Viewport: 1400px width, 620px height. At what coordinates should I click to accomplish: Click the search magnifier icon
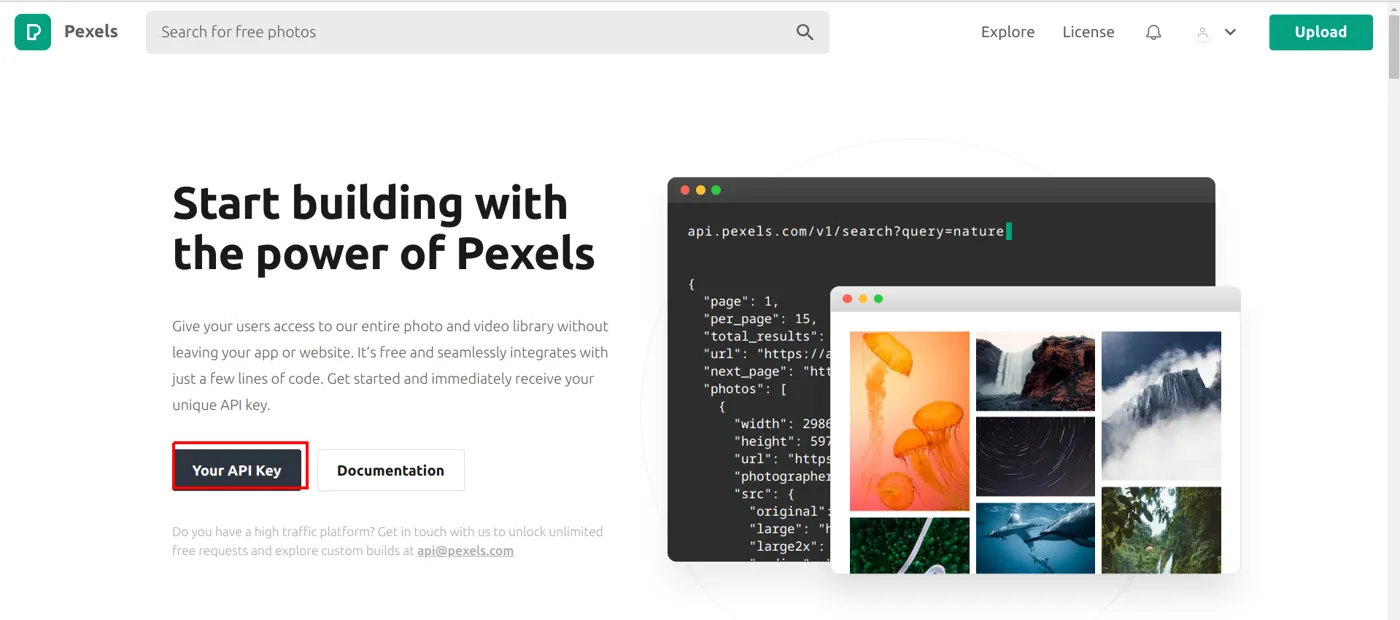point(804,32)
